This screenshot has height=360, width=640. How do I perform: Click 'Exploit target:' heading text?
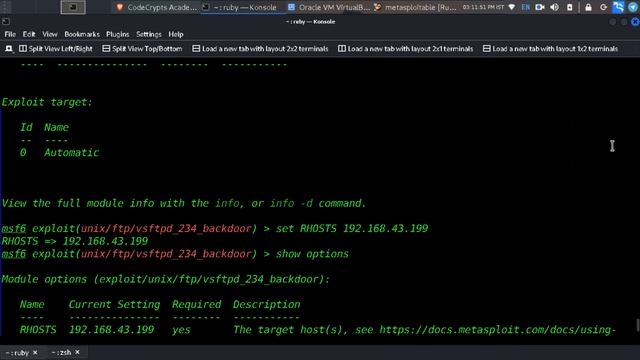(47, 102)
